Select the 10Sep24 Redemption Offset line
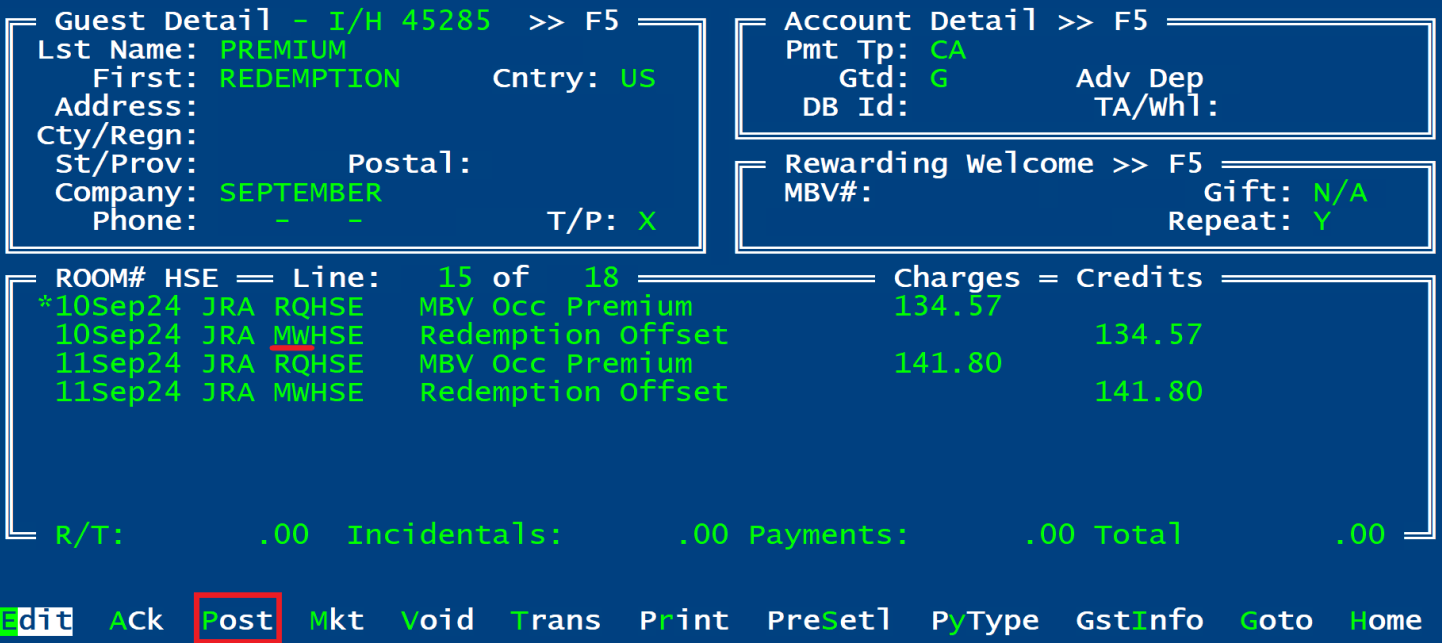 point(573,335)
